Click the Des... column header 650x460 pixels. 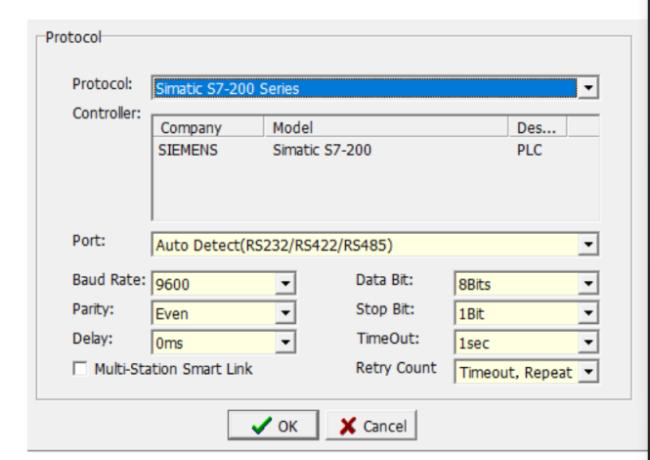click(x=536, y=128)
